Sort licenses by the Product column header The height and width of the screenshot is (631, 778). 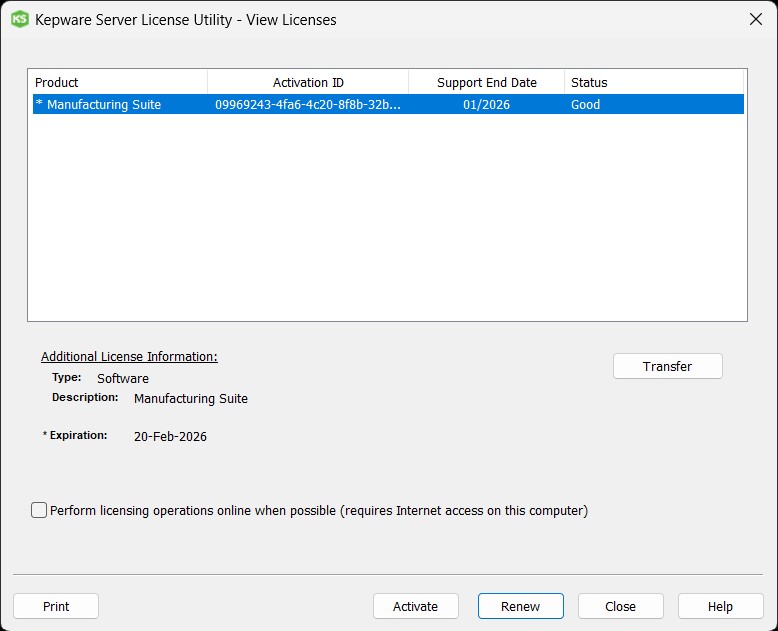click(118, 82)
